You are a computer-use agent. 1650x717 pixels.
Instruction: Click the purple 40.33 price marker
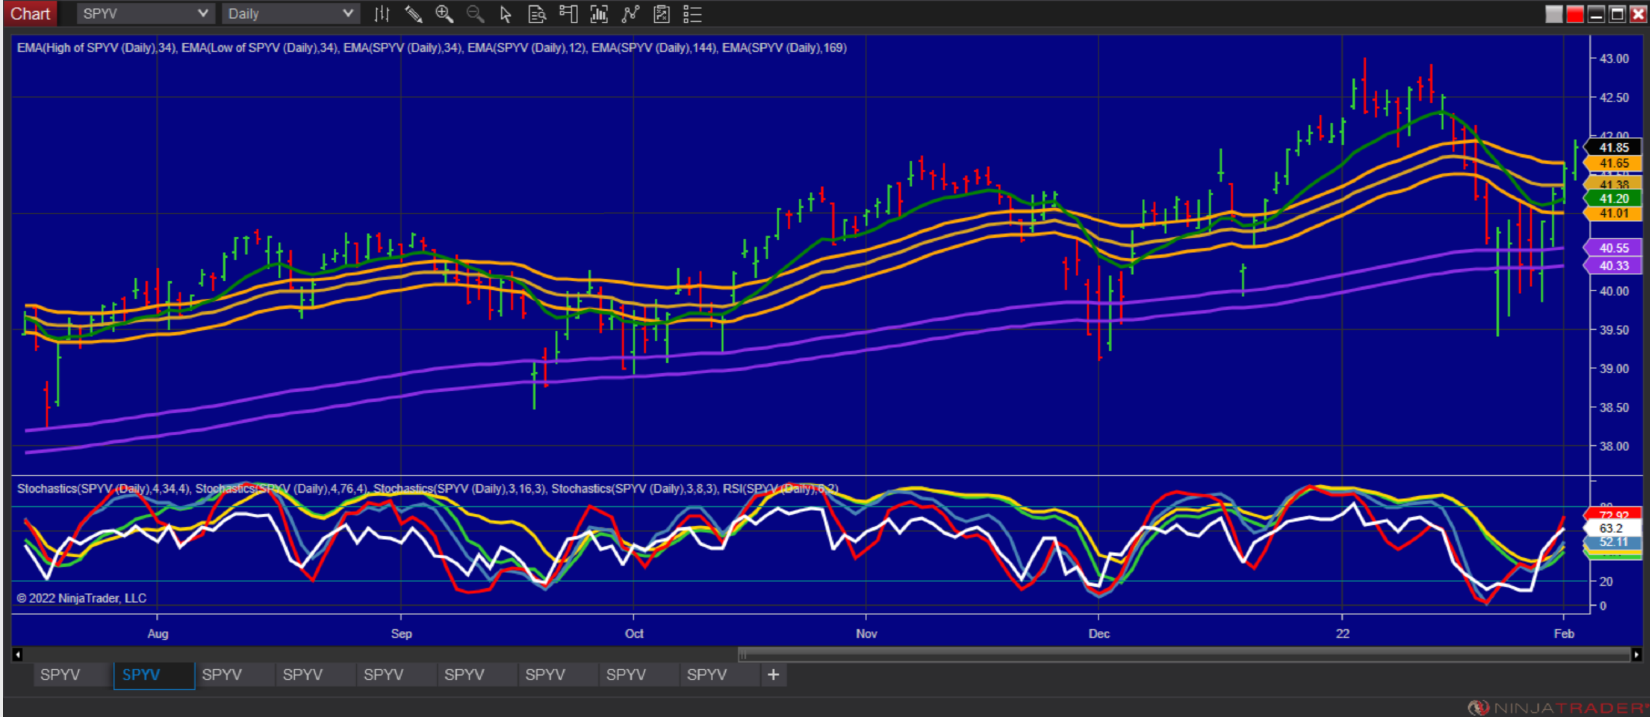pyautogui.click(x=1613, y=266)
